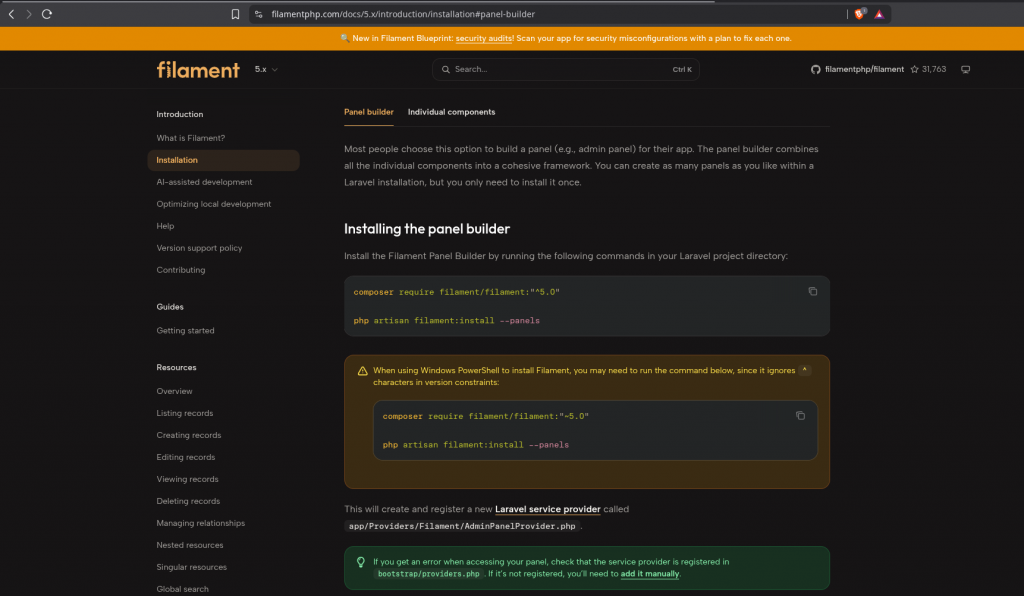The image size is (1024, 596).
Task: Reload the page with refresh icon
Action: 47,14
